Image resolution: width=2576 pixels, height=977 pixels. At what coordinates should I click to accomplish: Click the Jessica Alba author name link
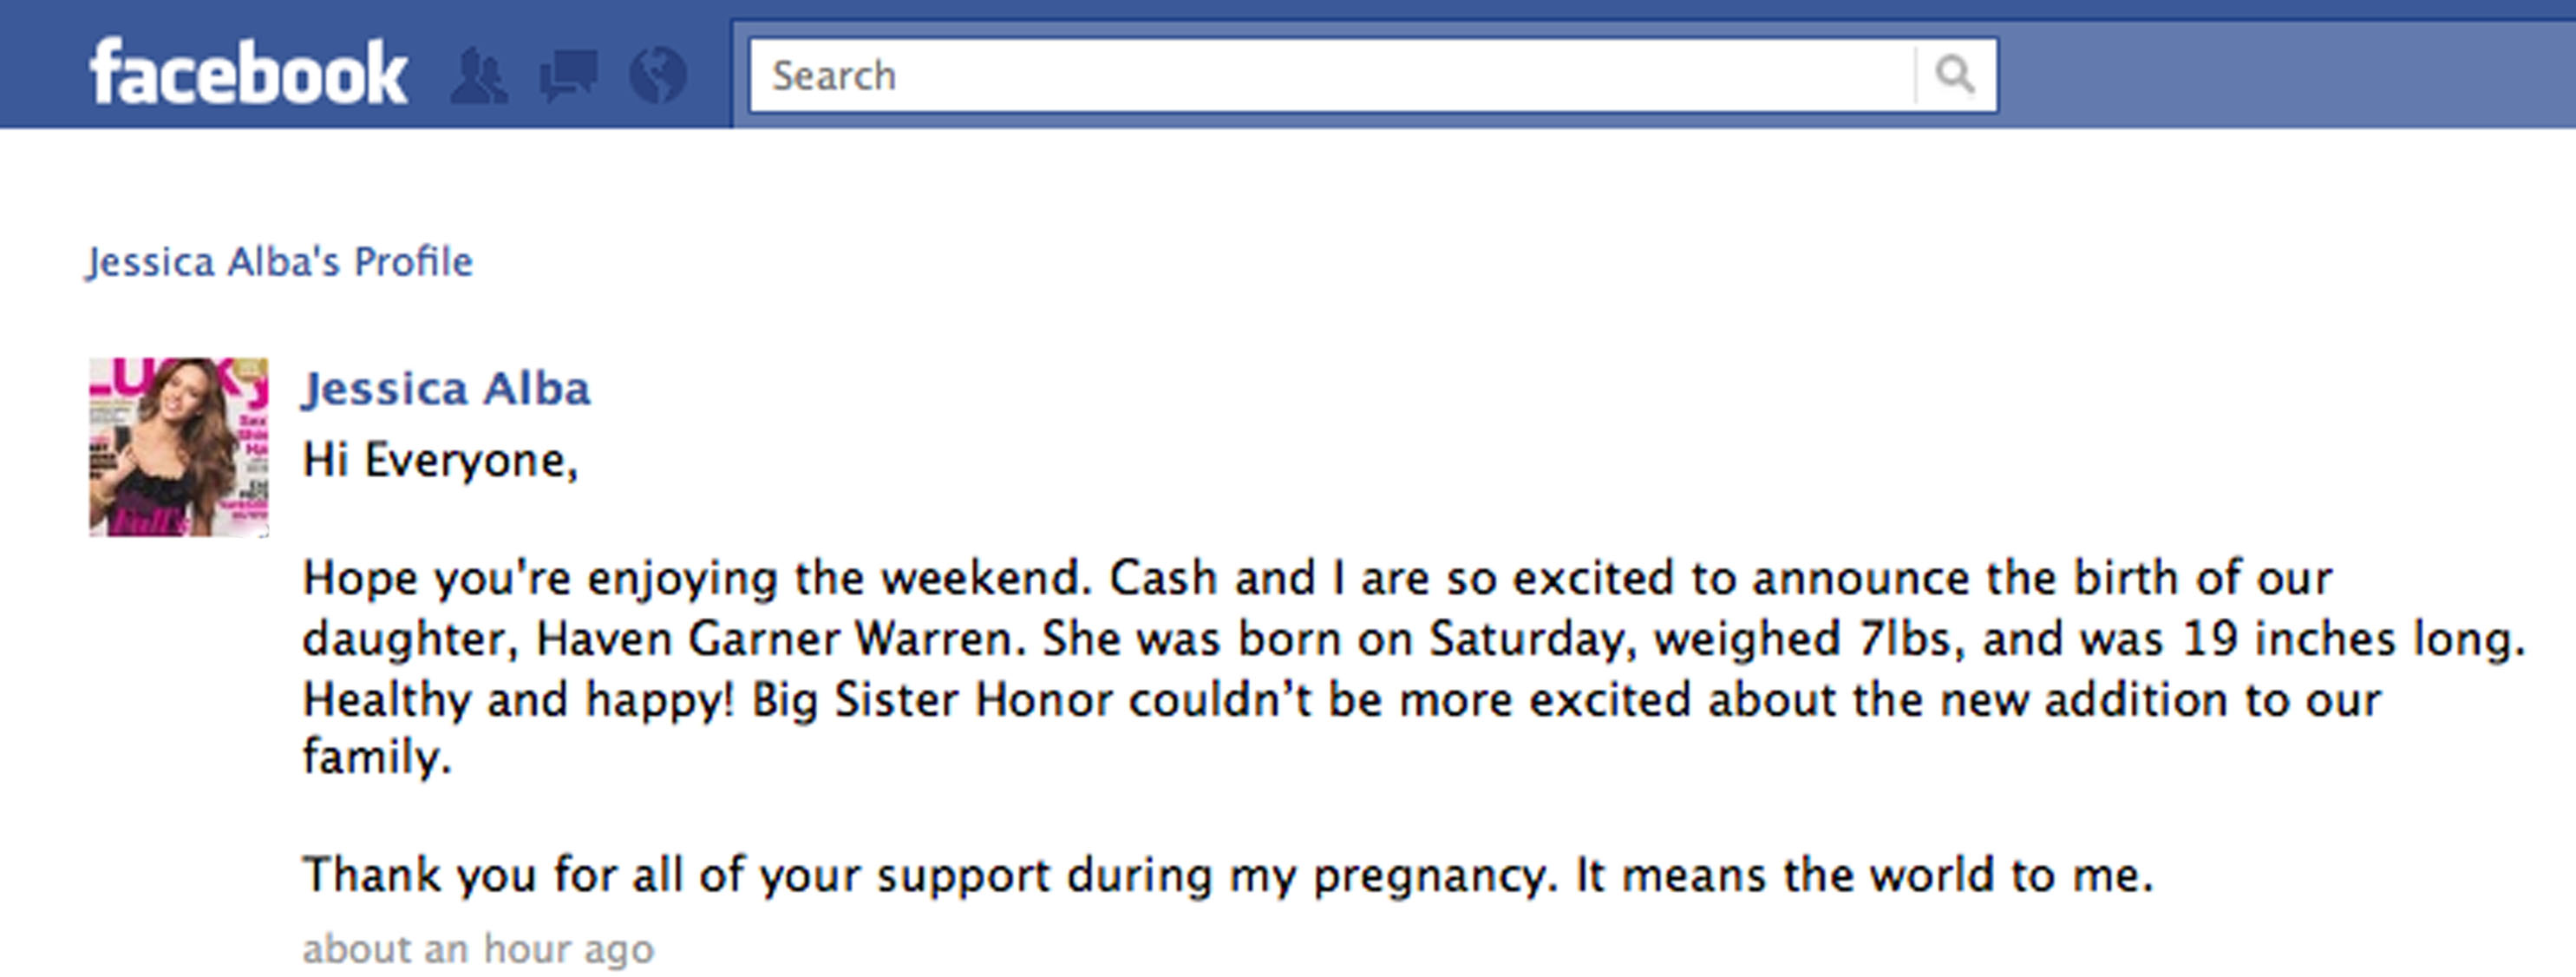(x=446, y=388)
